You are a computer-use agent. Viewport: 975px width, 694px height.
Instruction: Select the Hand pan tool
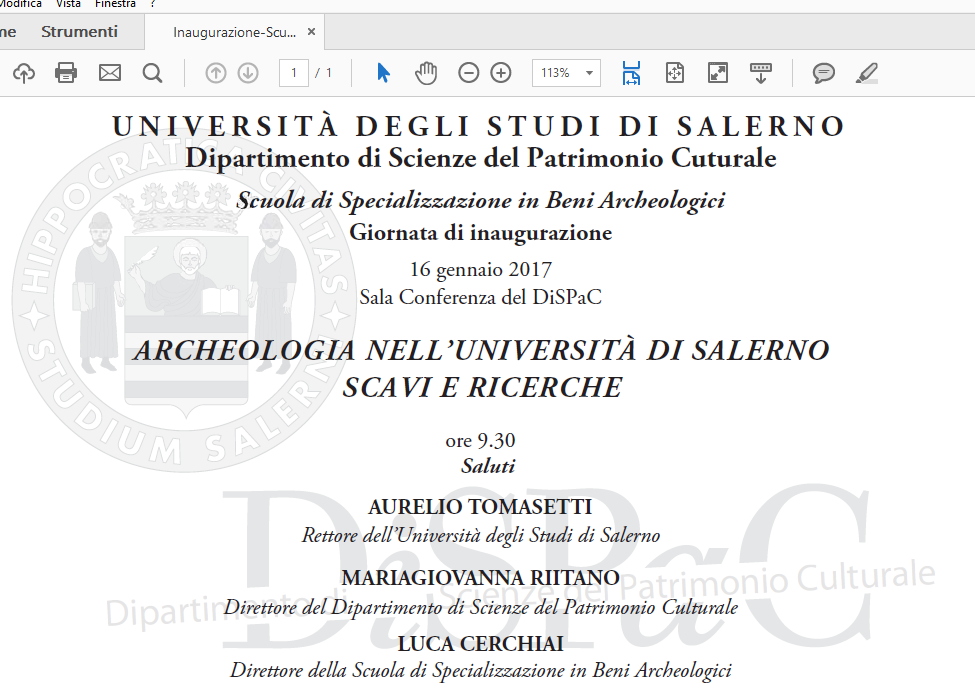tap(426, 73)
